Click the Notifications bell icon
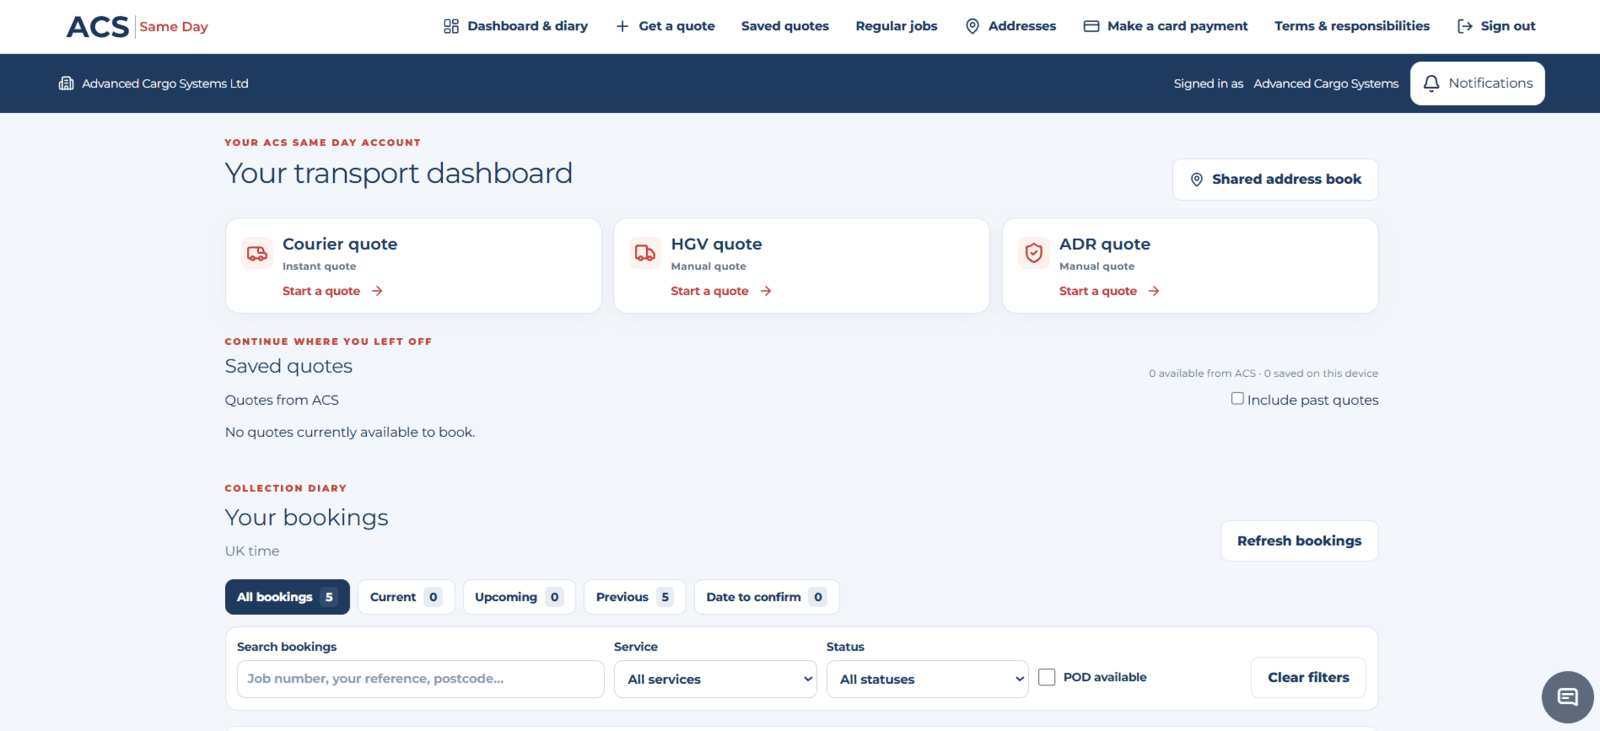 click(x=1431, y=83)
